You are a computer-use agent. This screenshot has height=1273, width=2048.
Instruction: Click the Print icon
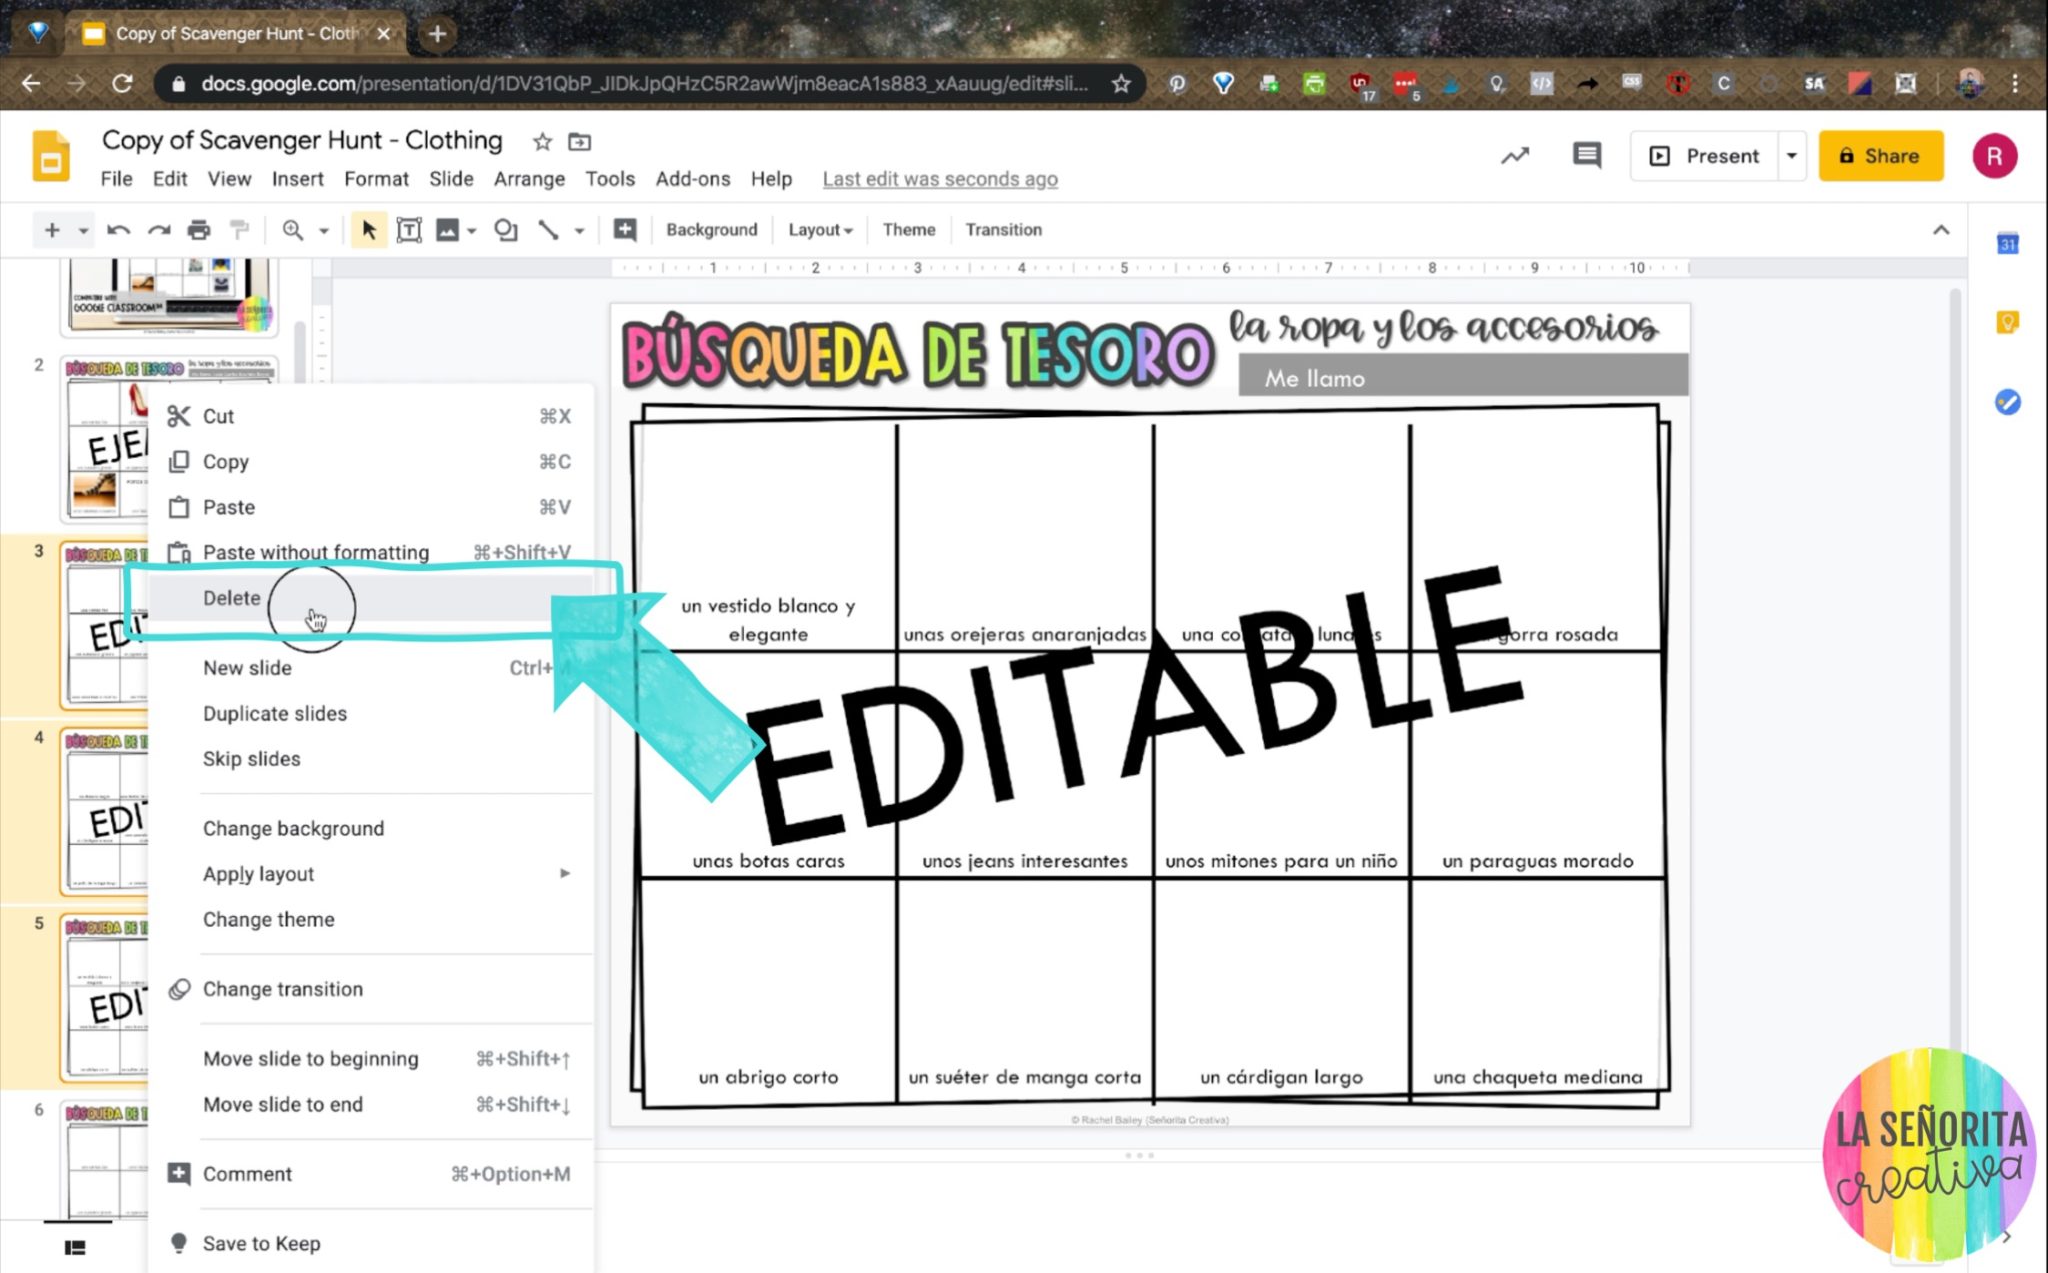point(199,229)
